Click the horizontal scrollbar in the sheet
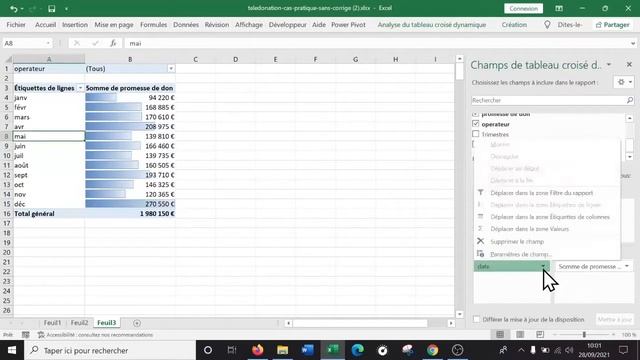Screen dimensions: 640x360 point(360,323)
